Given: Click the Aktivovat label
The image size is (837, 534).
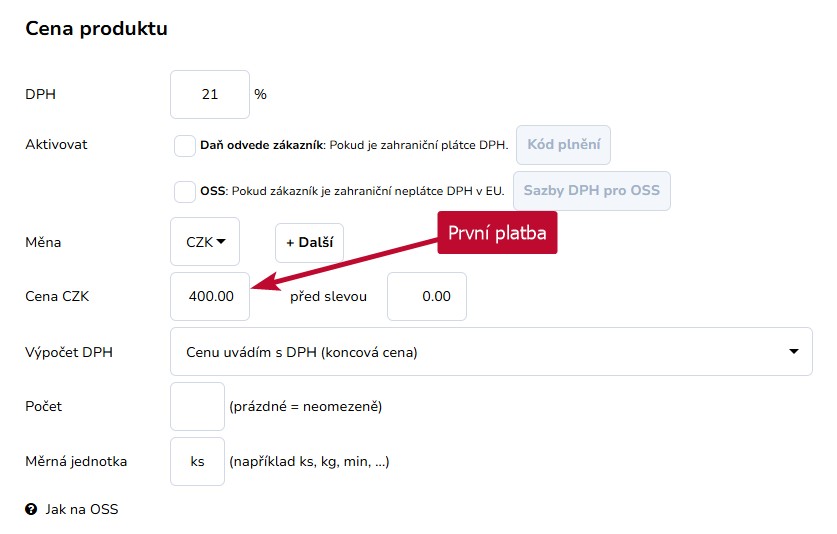Looking at the screenshot, I should pyautogui.click(x=56, y=145).
